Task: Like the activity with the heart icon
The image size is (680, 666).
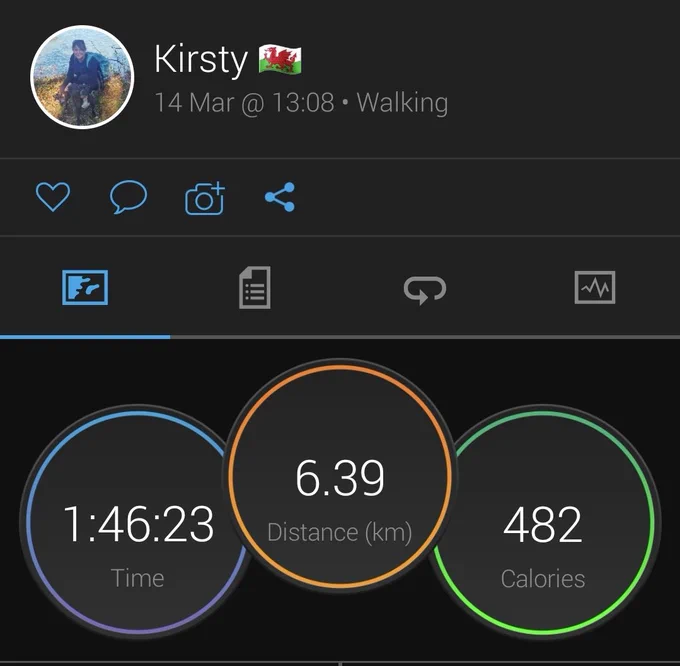Action: (x=52, y=197)
